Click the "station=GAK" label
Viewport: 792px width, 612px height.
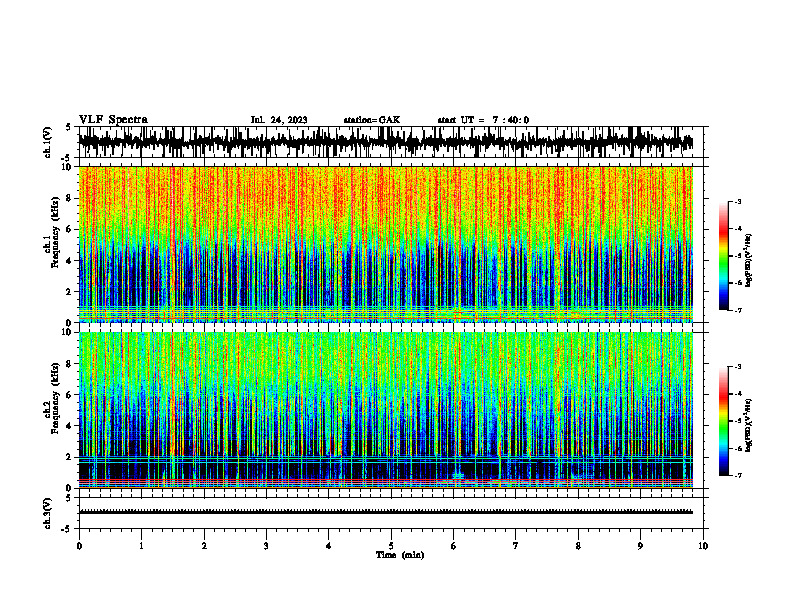click(x=372, y=120)
